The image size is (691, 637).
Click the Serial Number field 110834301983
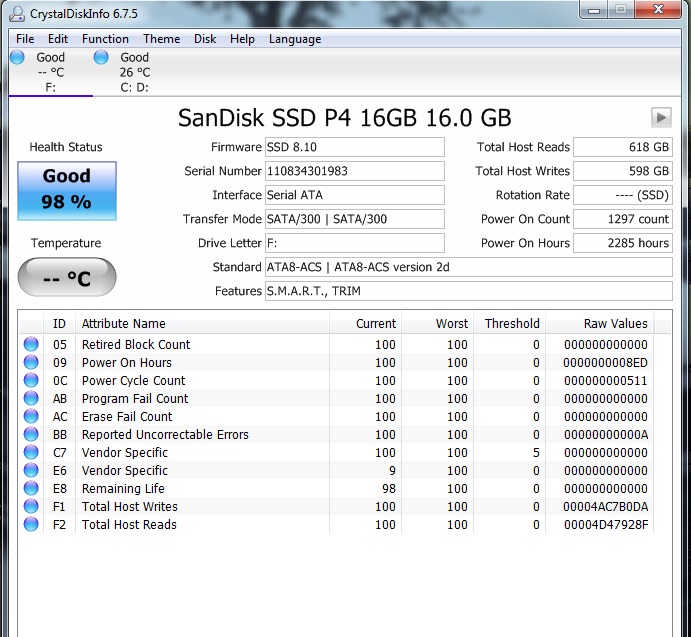[355, 171]
